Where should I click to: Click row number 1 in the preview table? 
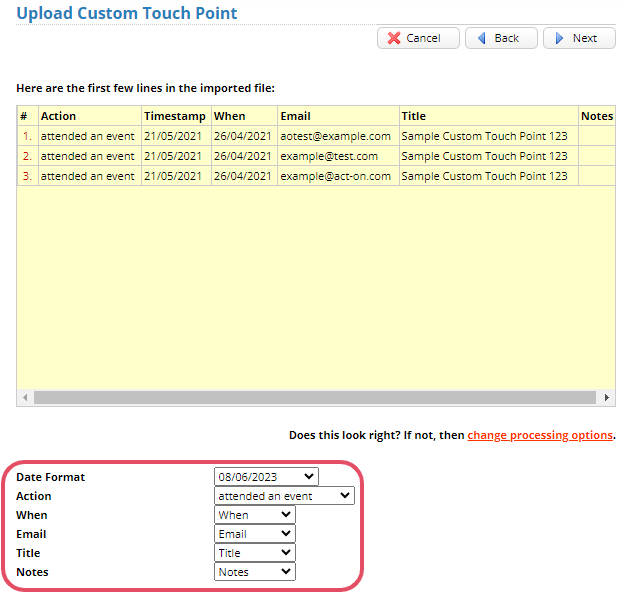pyautogui.click(x=27, y=136)
